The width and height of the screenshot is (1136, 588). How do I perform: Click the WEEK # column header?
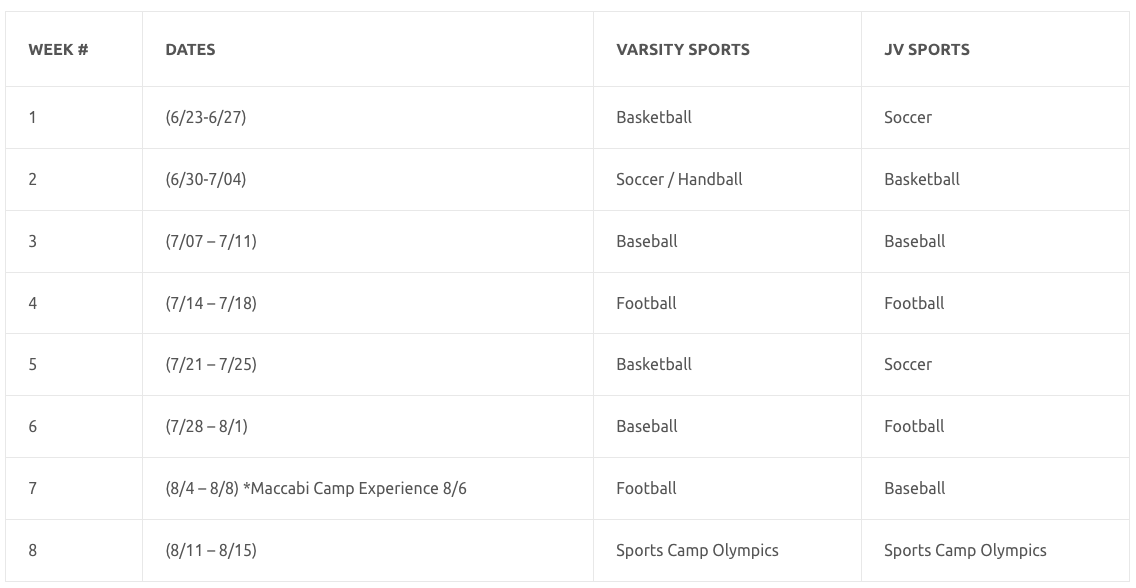pos(59,49)
